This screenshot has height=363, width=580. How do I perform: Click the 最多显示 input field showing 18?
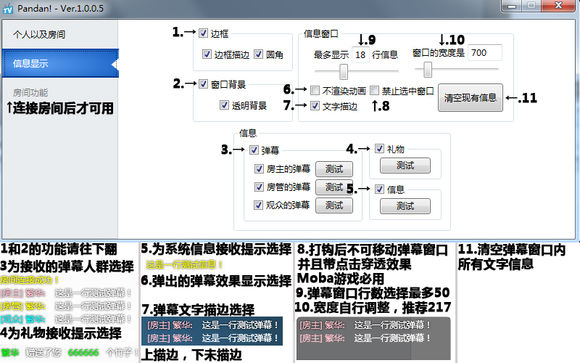[x=360, y=55]
